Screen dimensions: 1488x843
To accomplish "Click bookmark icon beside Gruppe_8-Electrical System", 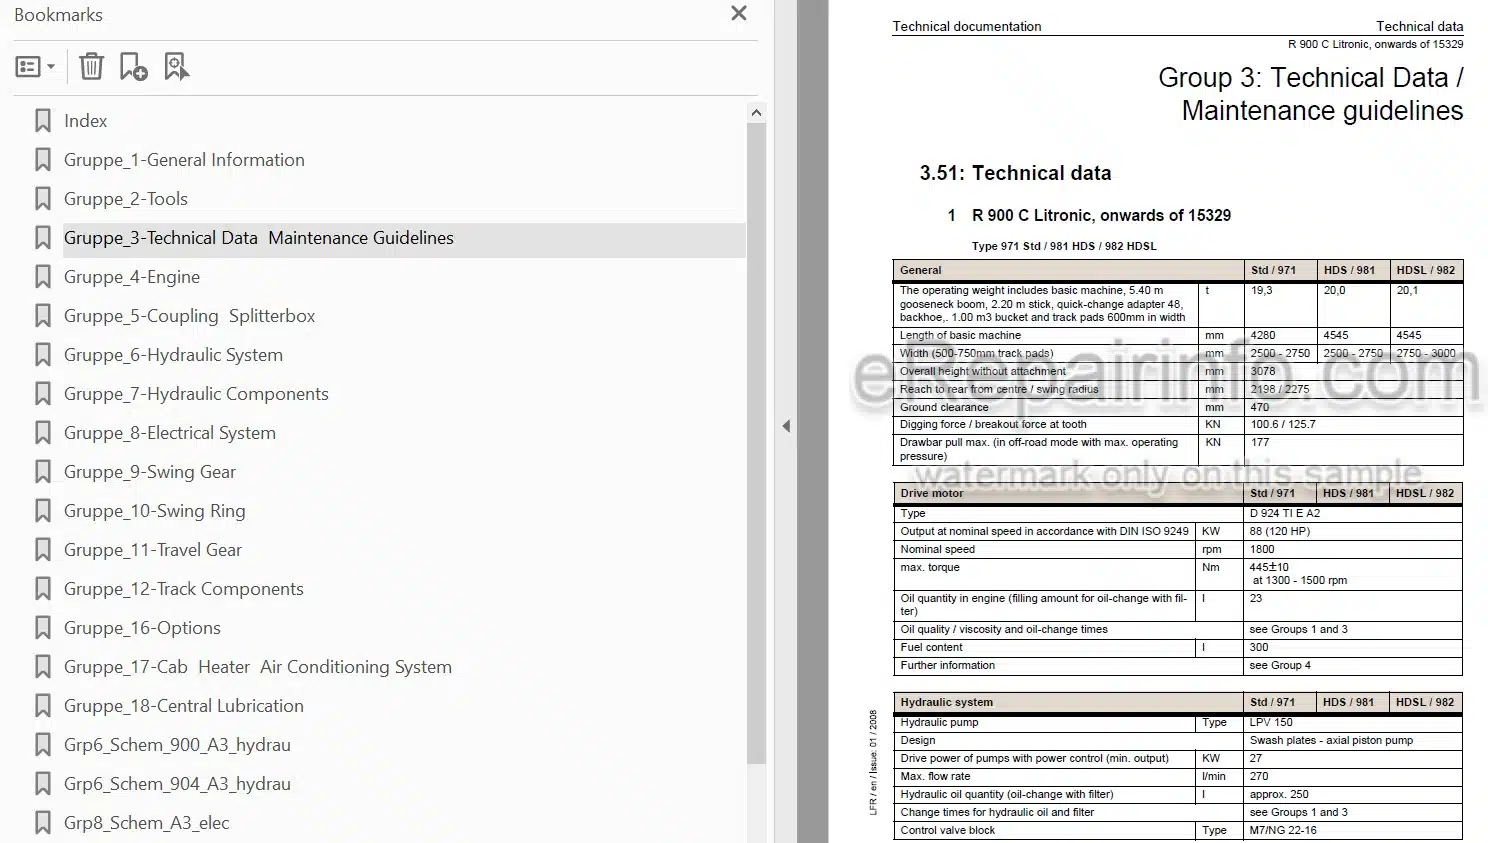I will (x=42, y=433).
